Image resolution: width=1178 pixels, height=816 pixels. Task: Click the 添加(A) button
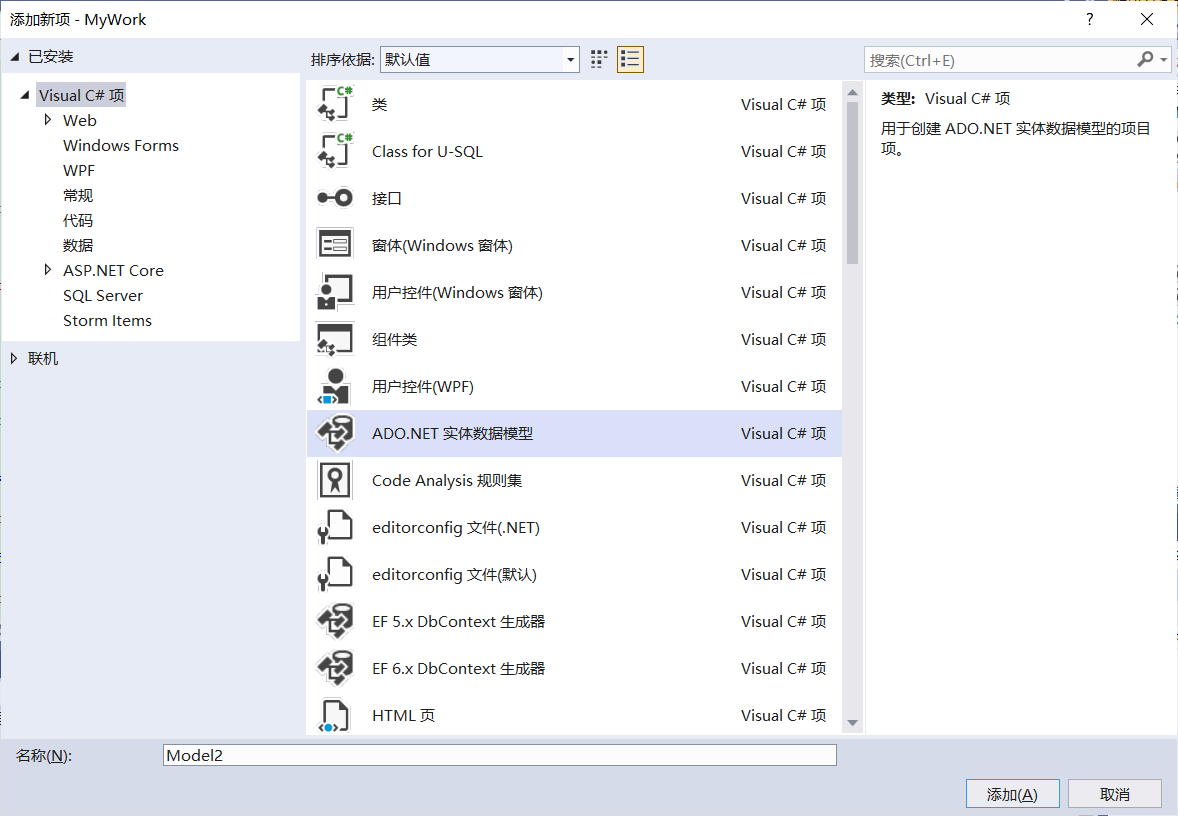1012,793
